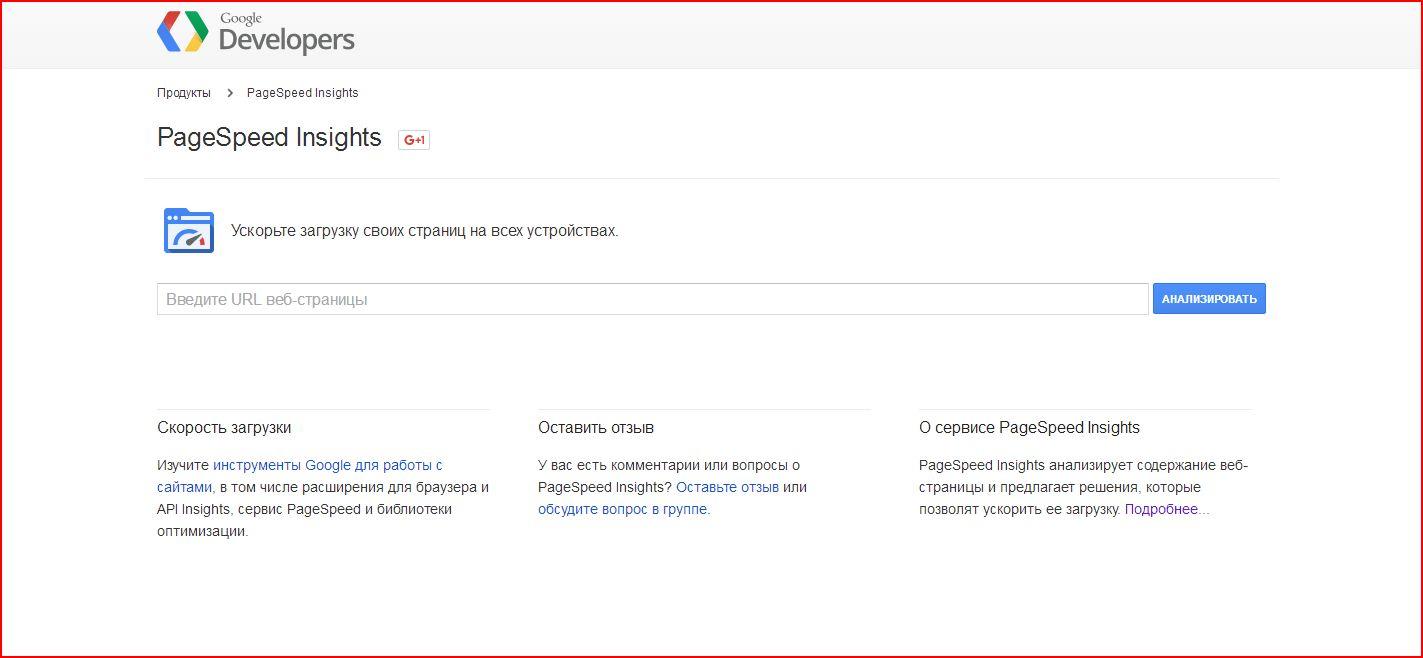Click the PageSpeed Insights page heading
This screenshot has height=658, width=1423.
269,137
